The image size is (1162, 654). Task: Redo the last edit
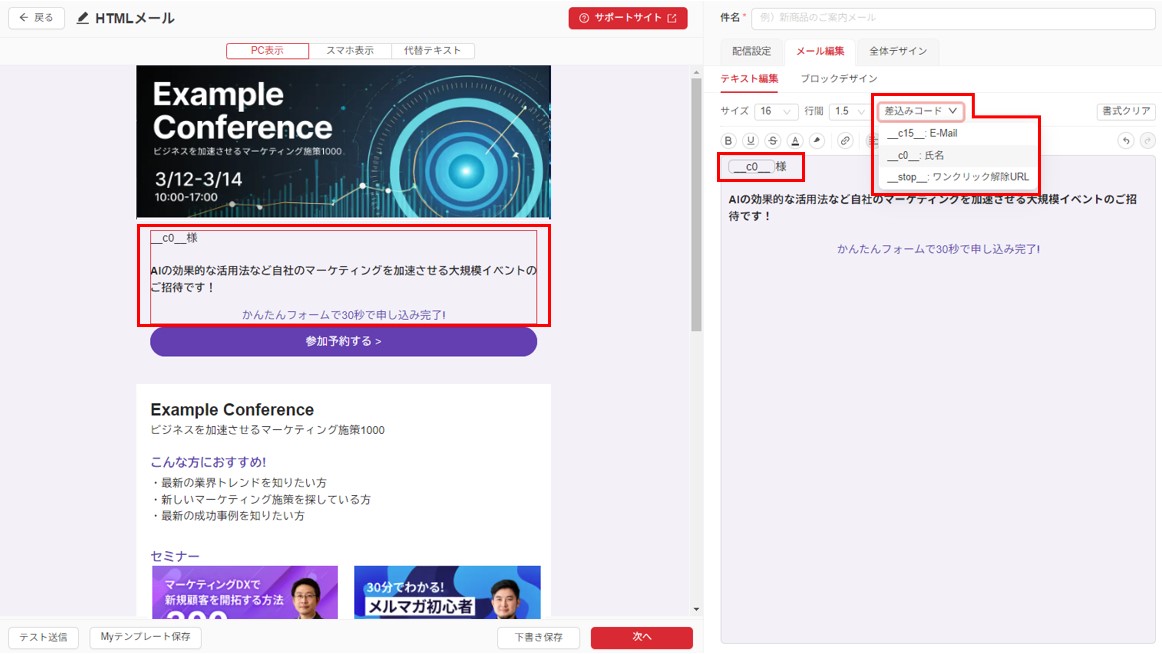tap(1147, 141)
